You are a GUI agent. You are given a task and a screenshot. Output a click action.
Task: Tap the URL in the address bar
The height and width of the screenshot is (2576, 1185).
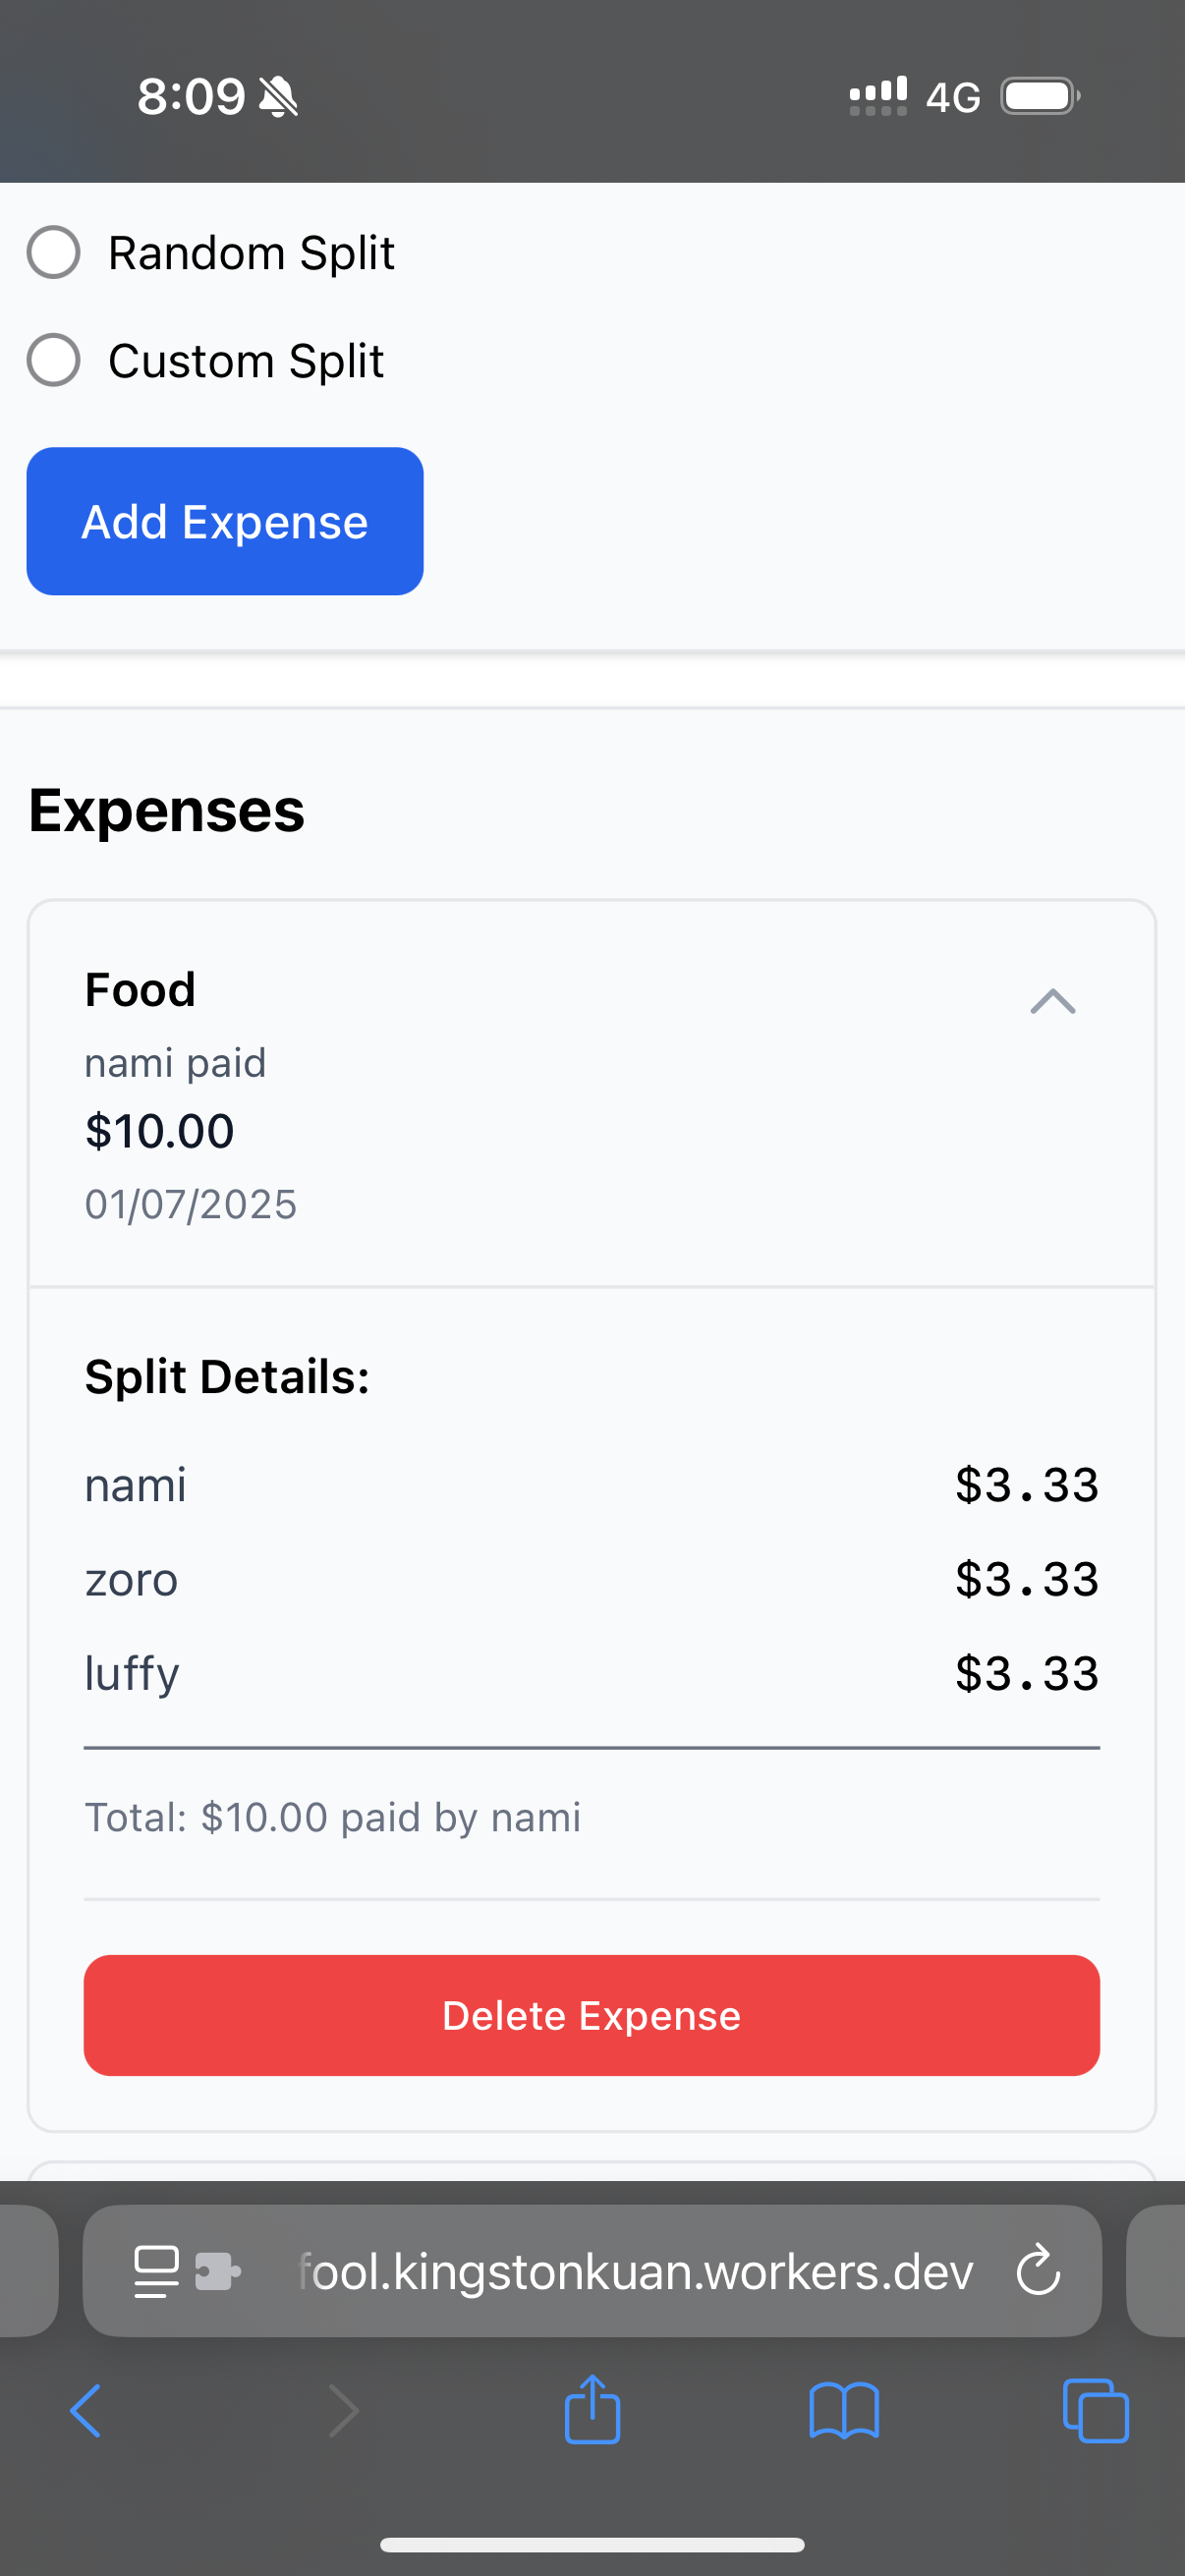point(636,2271)
